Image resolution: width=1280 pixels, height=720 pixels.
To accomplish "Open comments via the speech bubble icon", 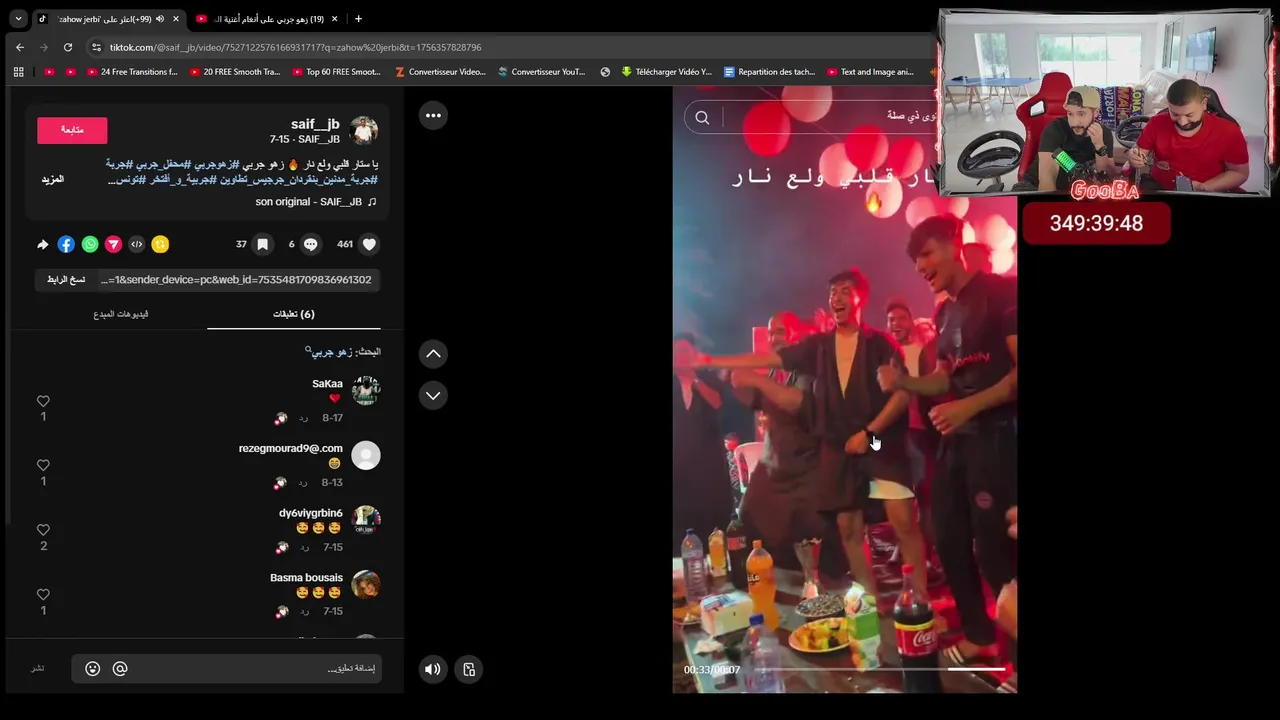I will click(x=310, y=244).
